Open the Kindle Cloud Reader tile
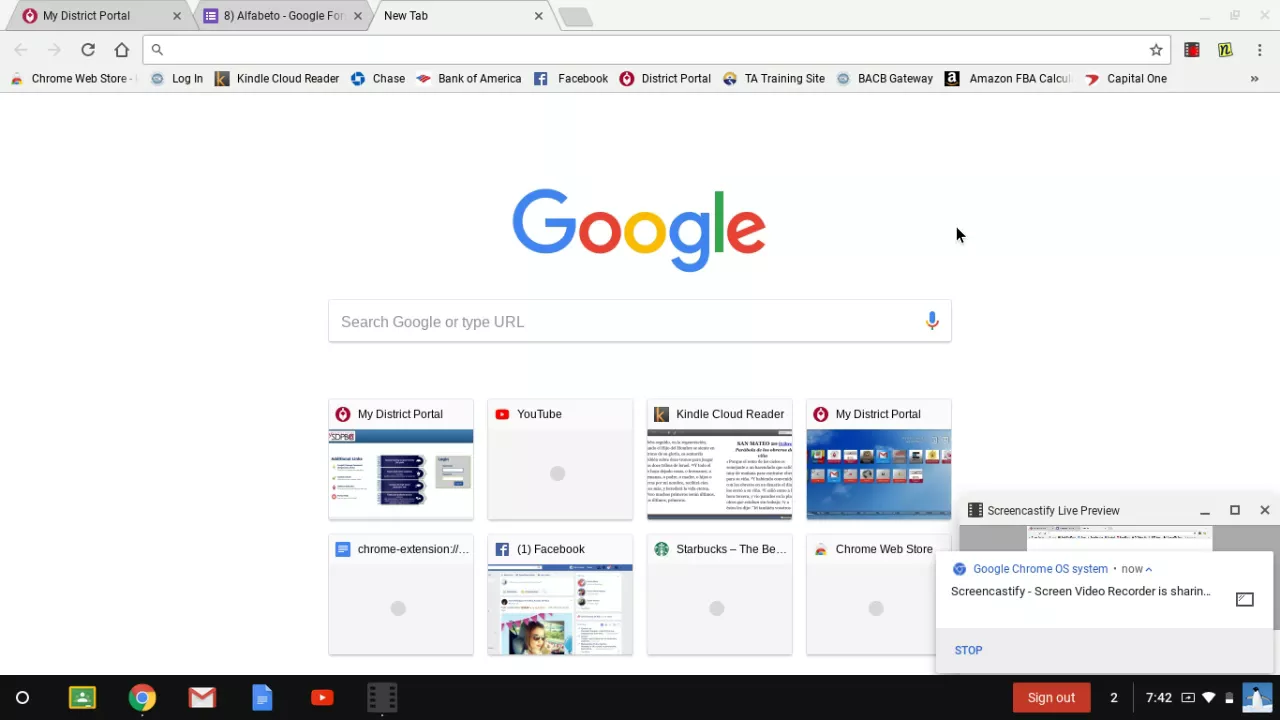1280x720 pixels. click(x=719, y=460)
